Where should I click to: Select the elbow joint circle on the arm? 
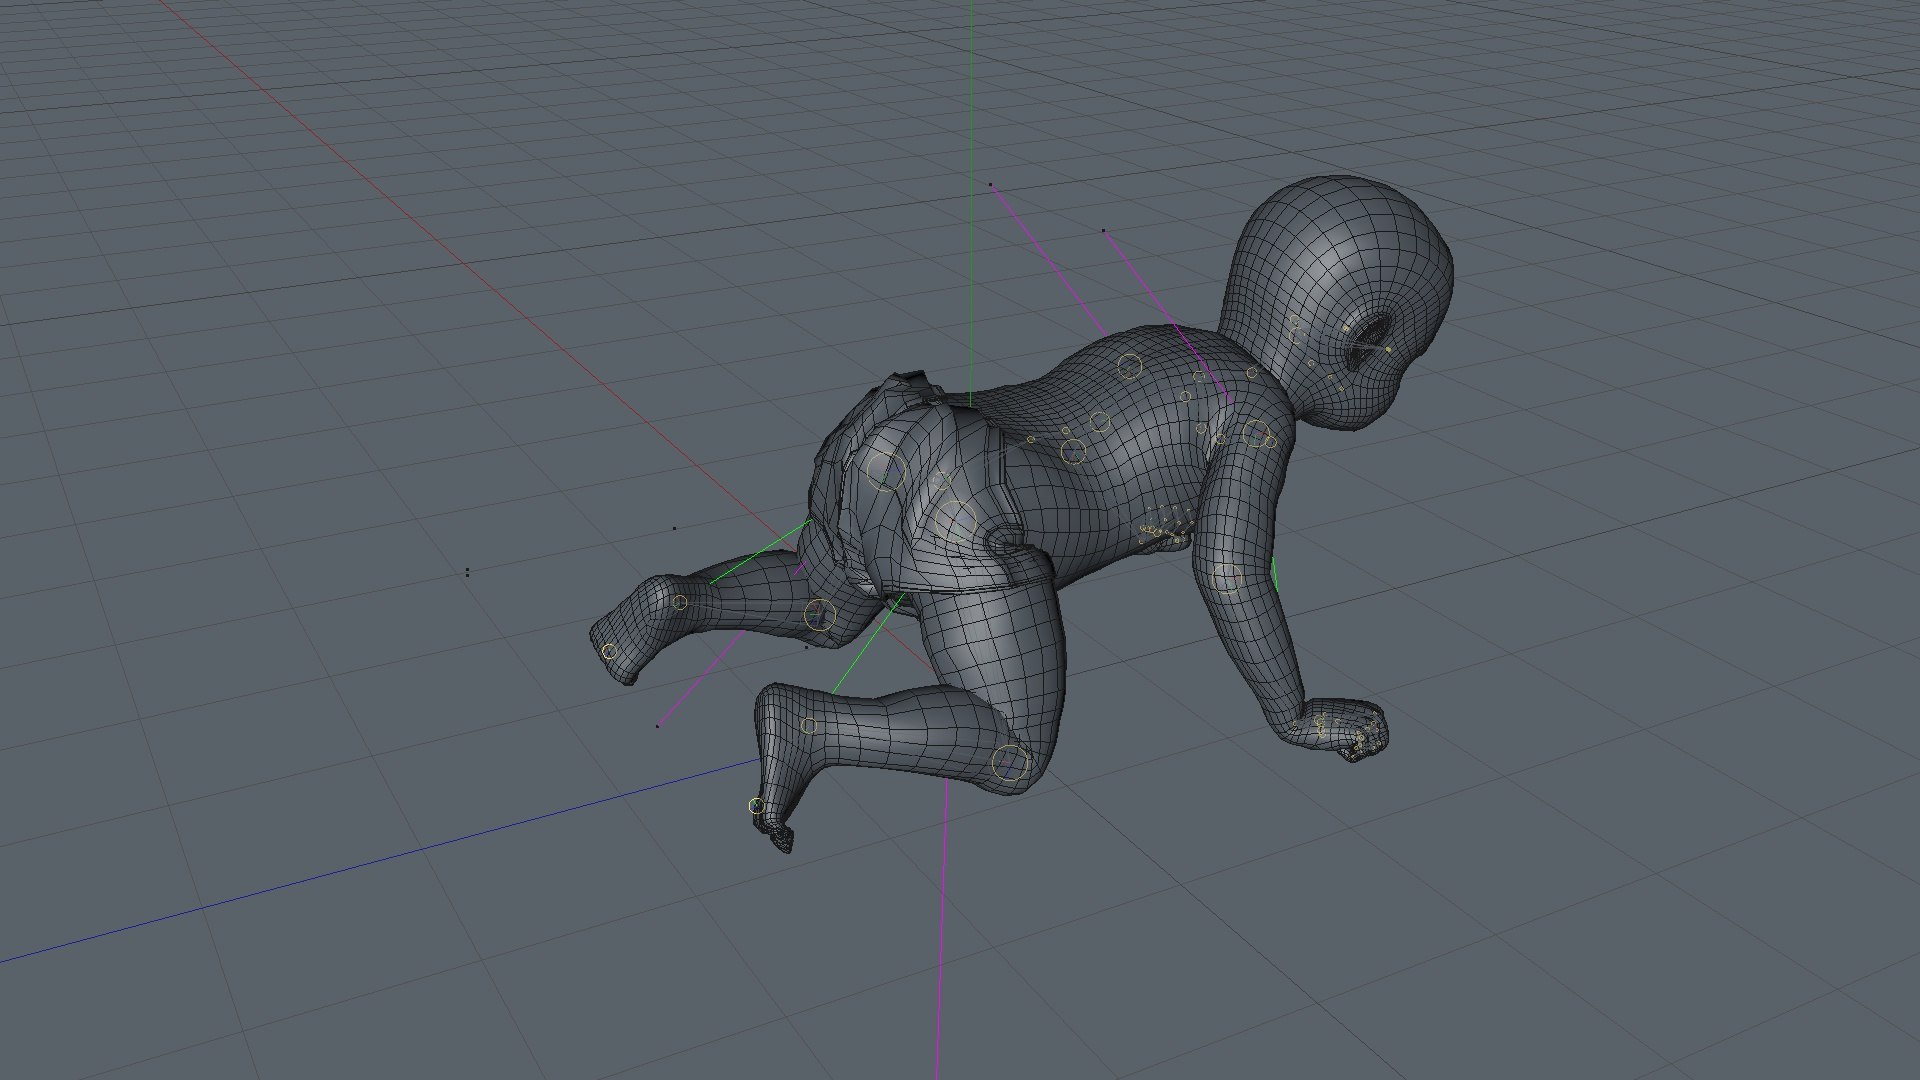[x=1227, y=579]
